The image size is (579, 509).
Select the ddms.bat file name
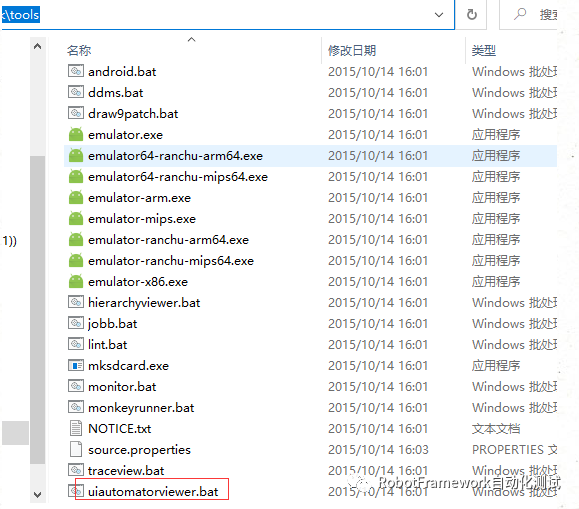(116, 92)
